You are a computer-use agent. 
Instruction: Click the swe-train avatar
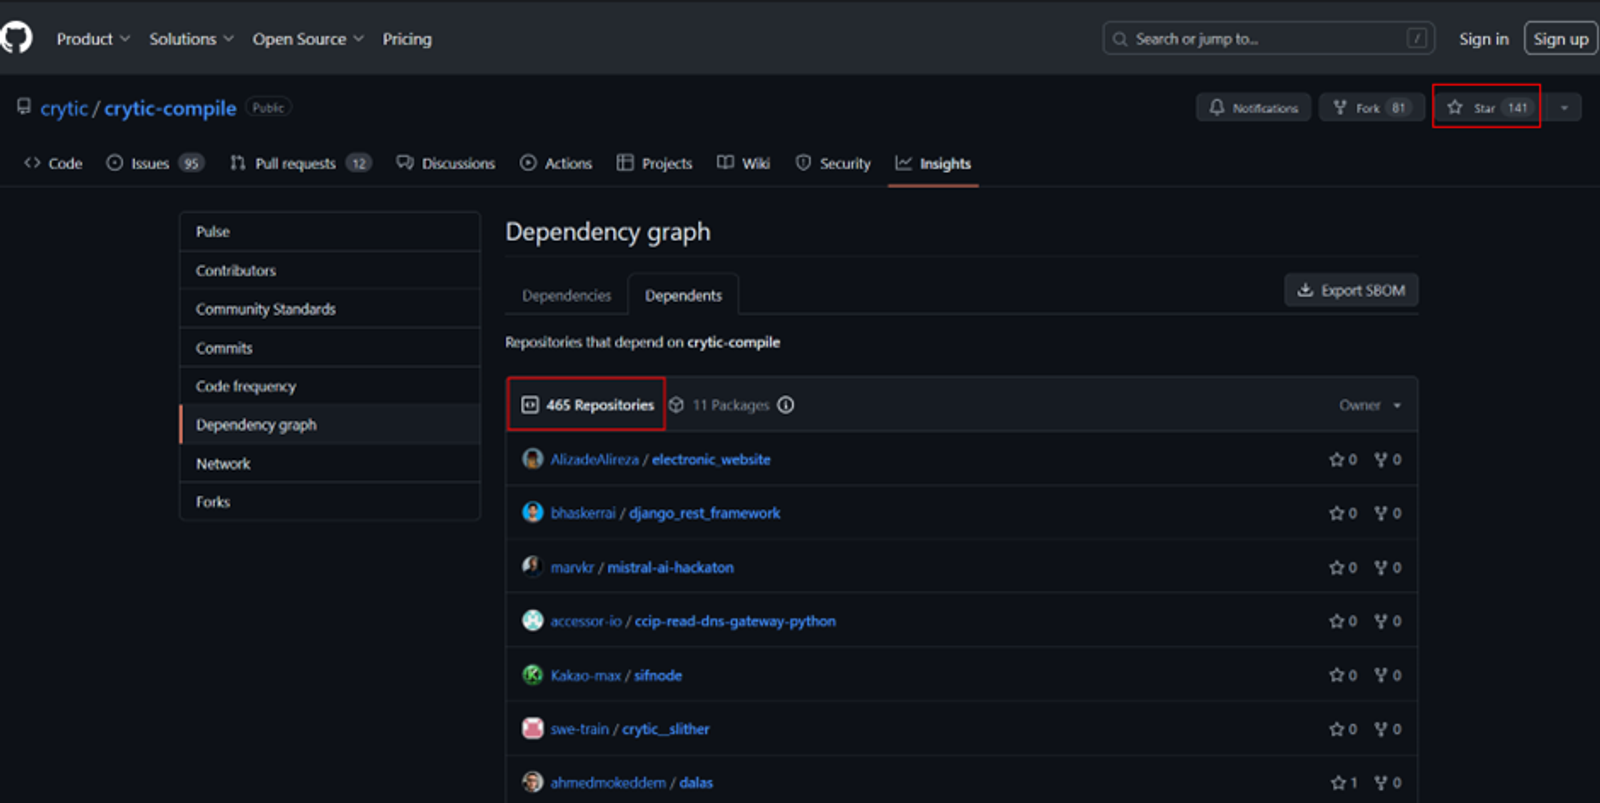532,729
